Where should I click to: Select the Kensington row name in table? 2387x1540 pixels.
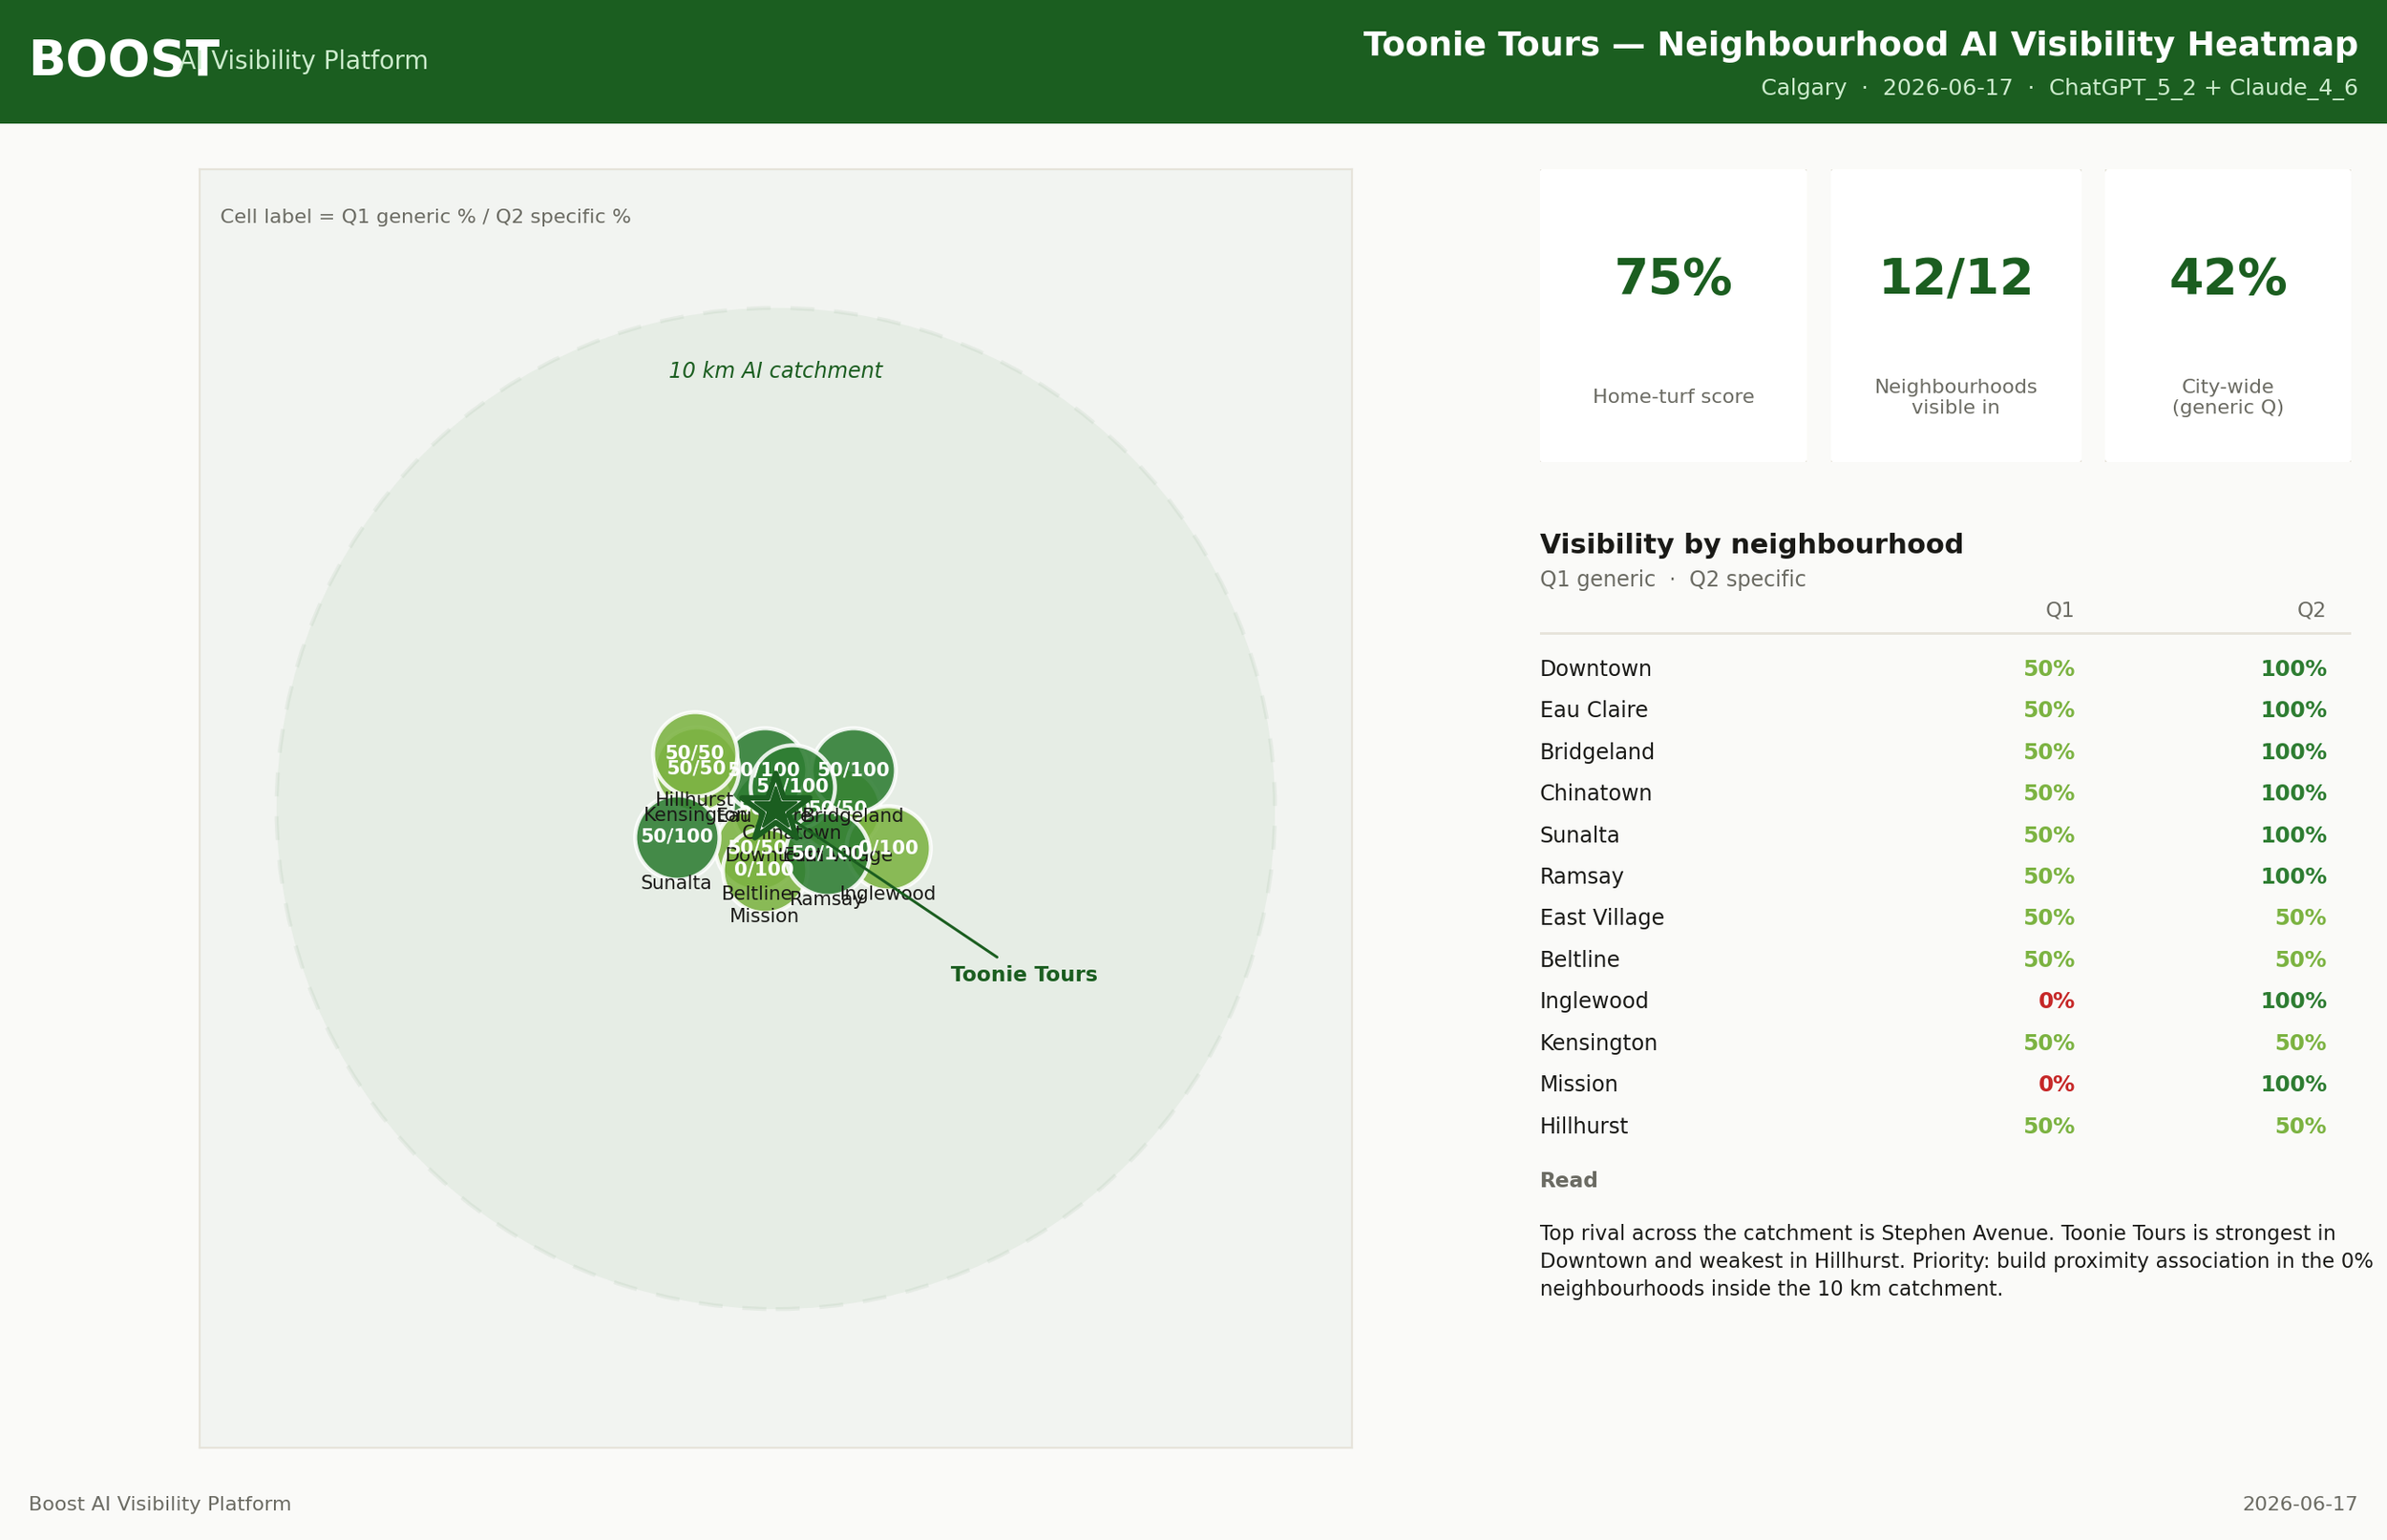pos(1598,1043)
